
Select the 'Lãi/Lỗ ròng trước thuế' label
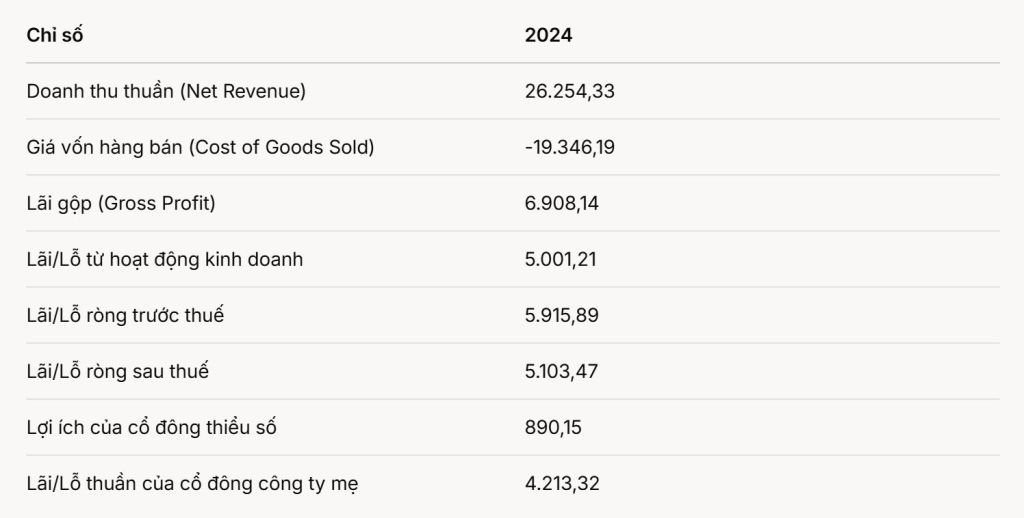pos(125,316)
